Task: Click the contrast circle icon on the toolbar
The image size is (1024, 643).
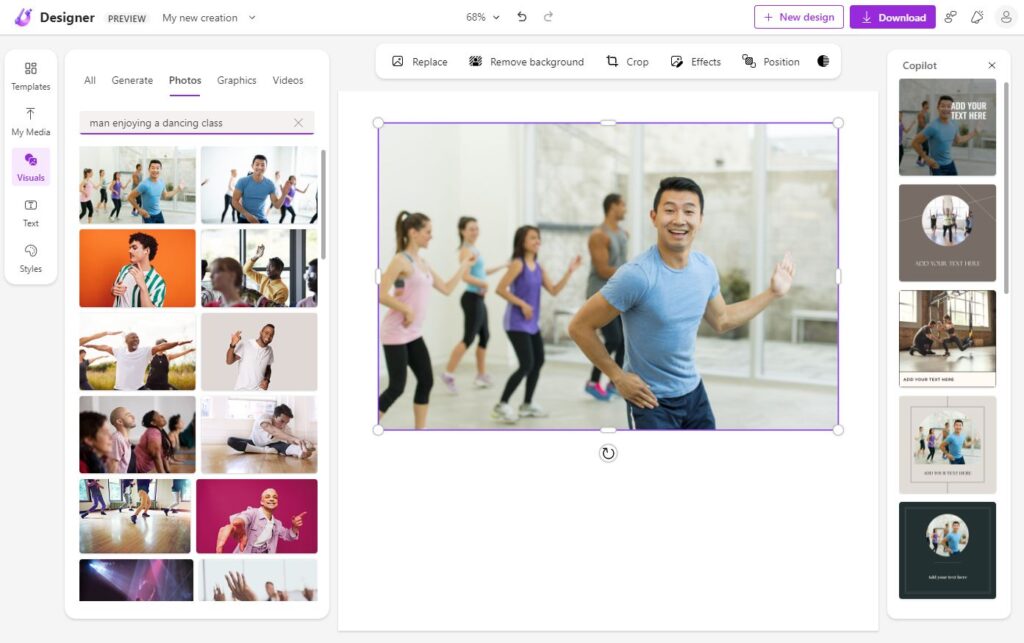Action: click(823, 61)
